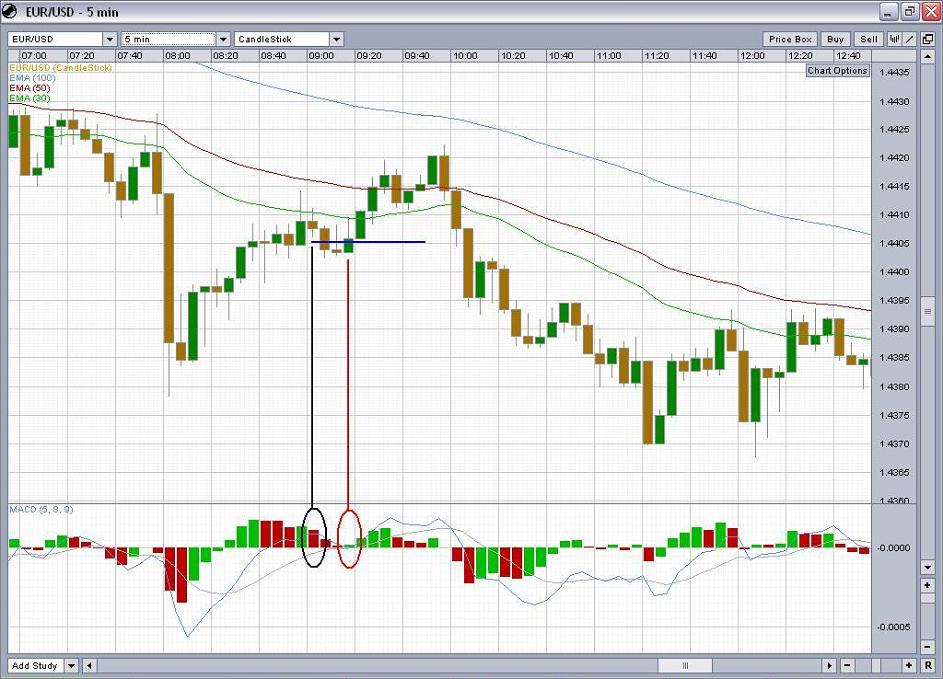Click the application logo in title bar
Screen dimensions: 943x679
pyautogui.click(x=11, y=11)
